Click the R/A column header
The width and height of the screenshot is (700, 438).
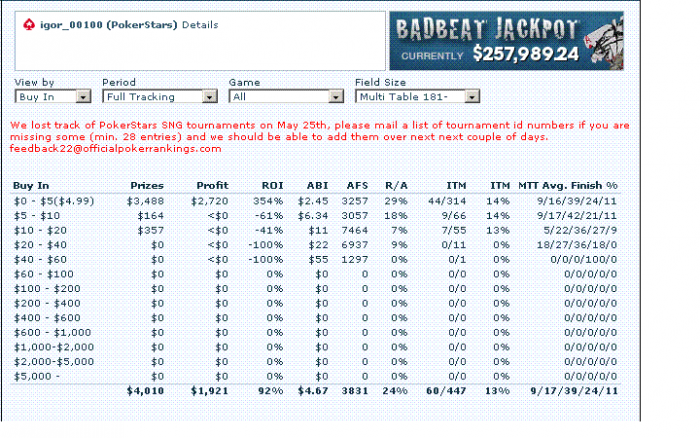[396, 186]
